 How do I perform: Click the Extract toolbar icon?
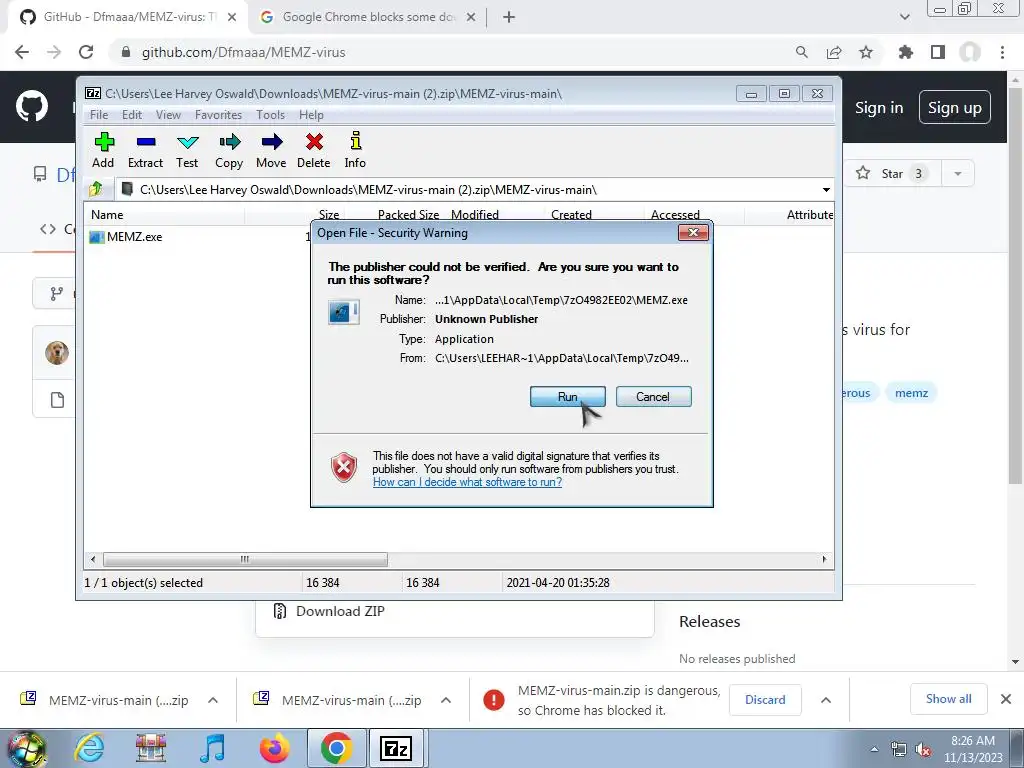point(145,150)
